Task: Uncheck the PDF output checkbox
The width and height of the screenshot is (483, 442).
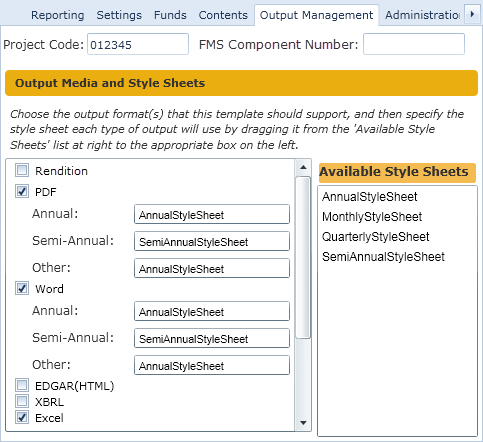Action: click(22, 192)
